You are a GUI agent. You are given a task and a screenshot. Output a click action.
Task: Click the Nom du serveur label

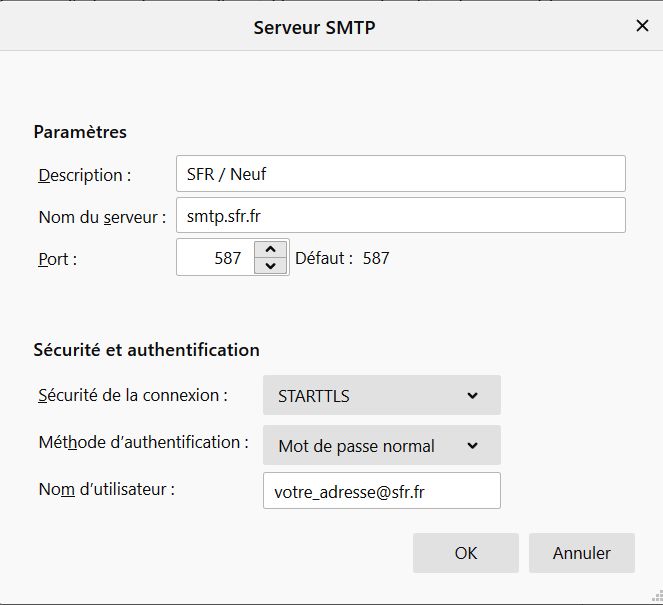coord(102,216)
